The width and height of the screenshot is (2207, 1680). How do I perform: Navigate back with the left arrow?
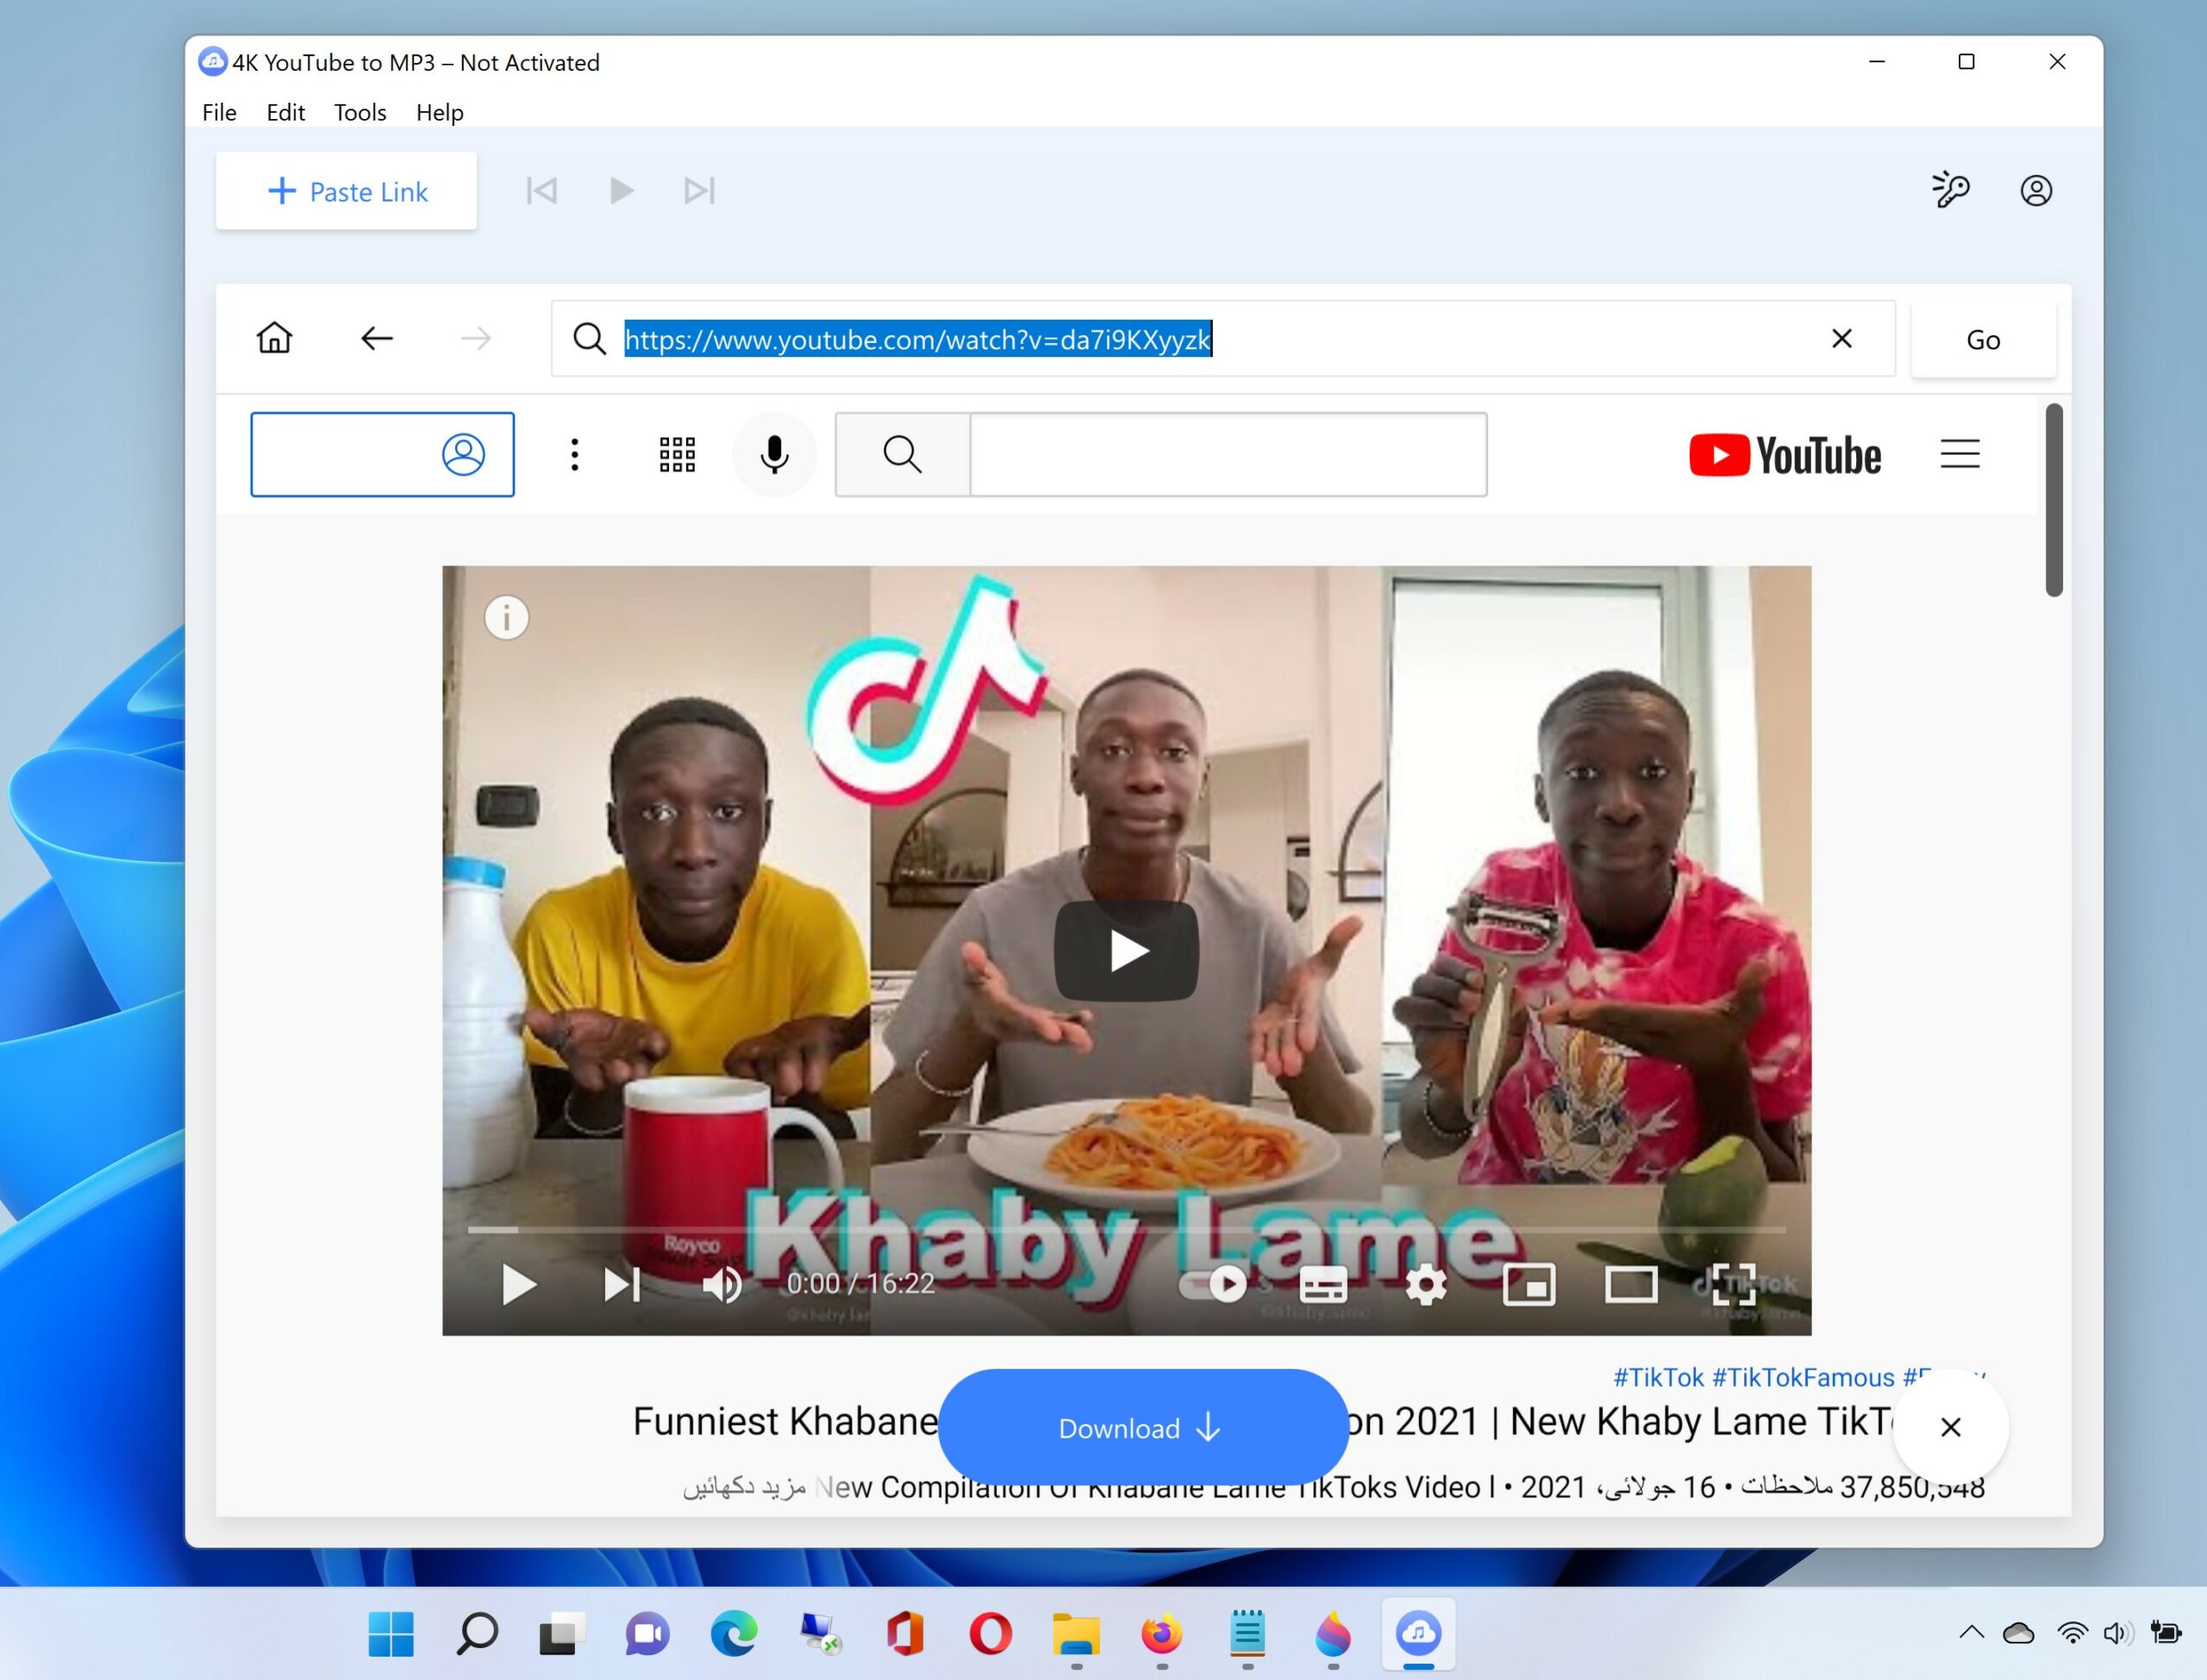pyautogui.click(x=376, y=338)
